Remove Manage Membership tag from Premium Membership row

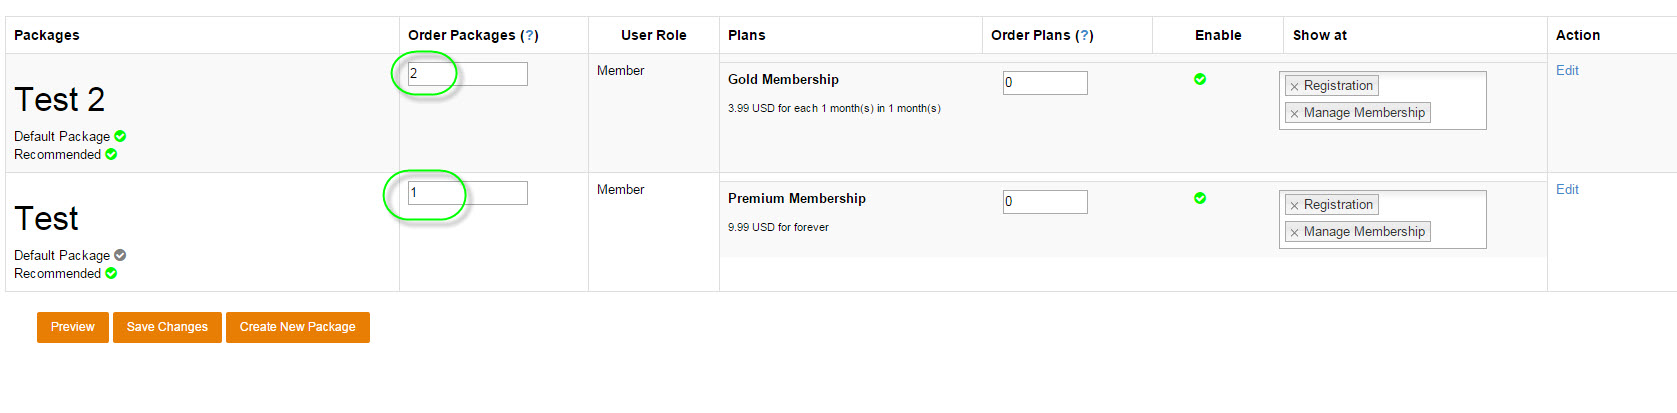[1294, 233]
